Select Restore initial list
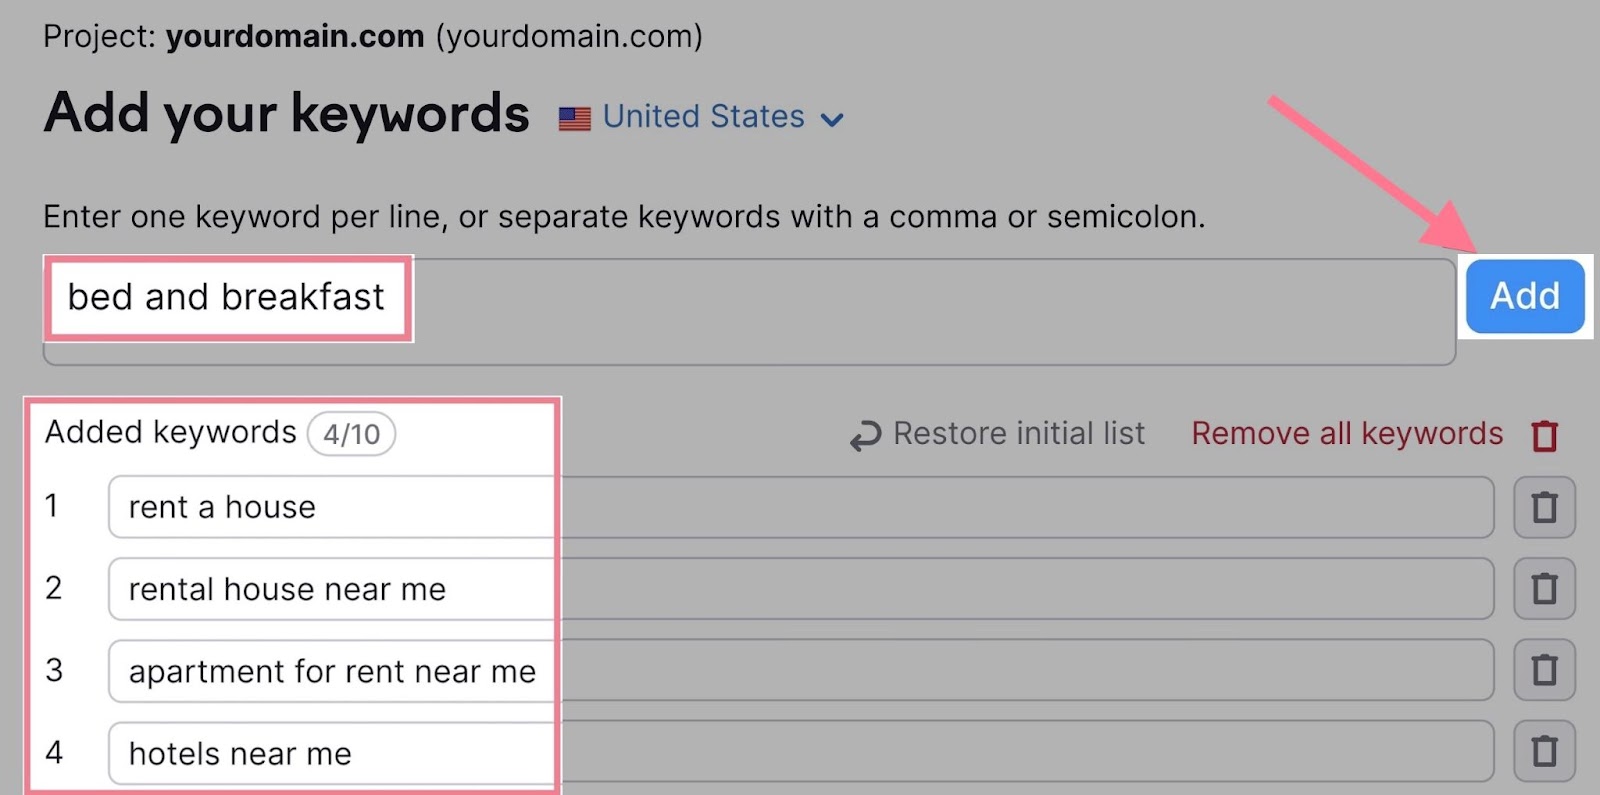 1018,434
